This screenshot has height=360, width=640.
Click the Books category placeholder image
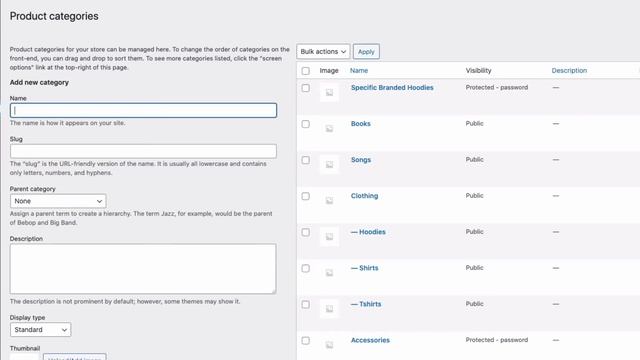[329, 129]
